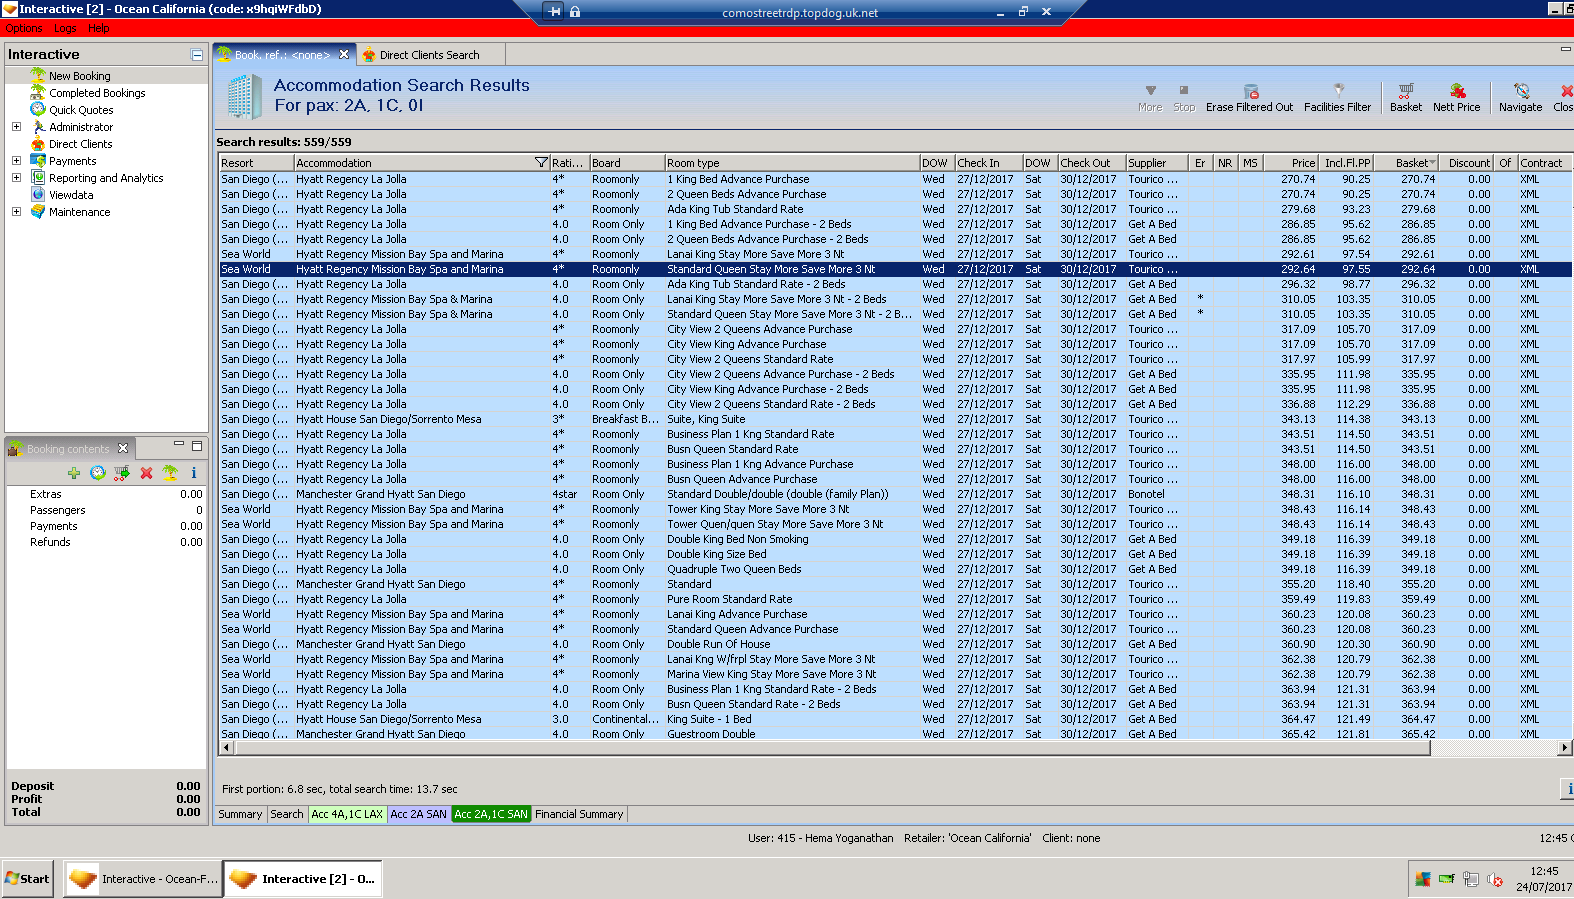
Task: Click the Viewdata globe icon
Action: click(x=38, y=194)
